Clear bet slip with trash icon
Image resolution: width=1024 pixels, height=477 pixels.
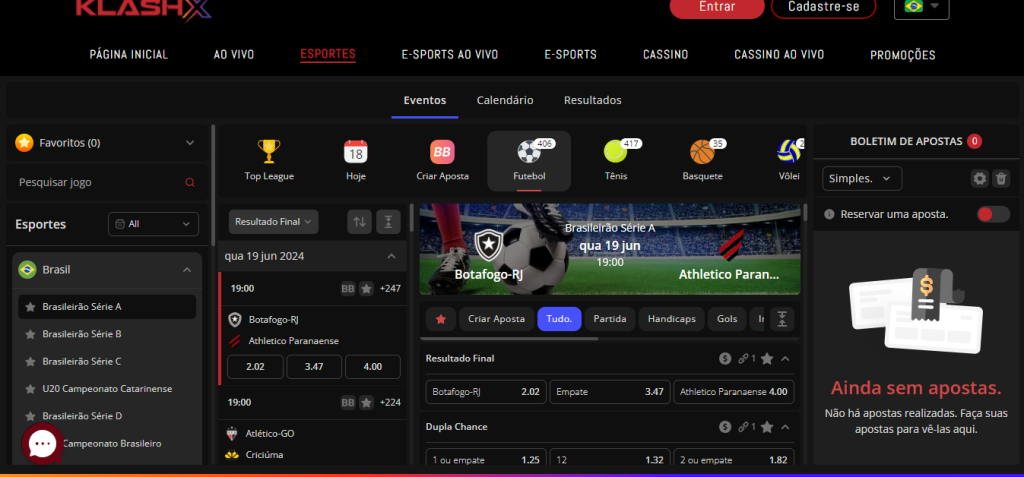pyautogui.click(x=1000, y=178)
